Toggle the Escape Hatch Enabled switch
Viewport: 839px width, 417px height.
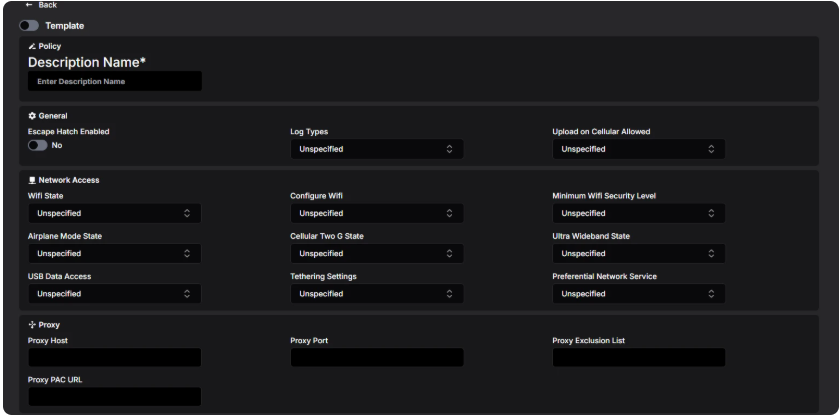37,146
